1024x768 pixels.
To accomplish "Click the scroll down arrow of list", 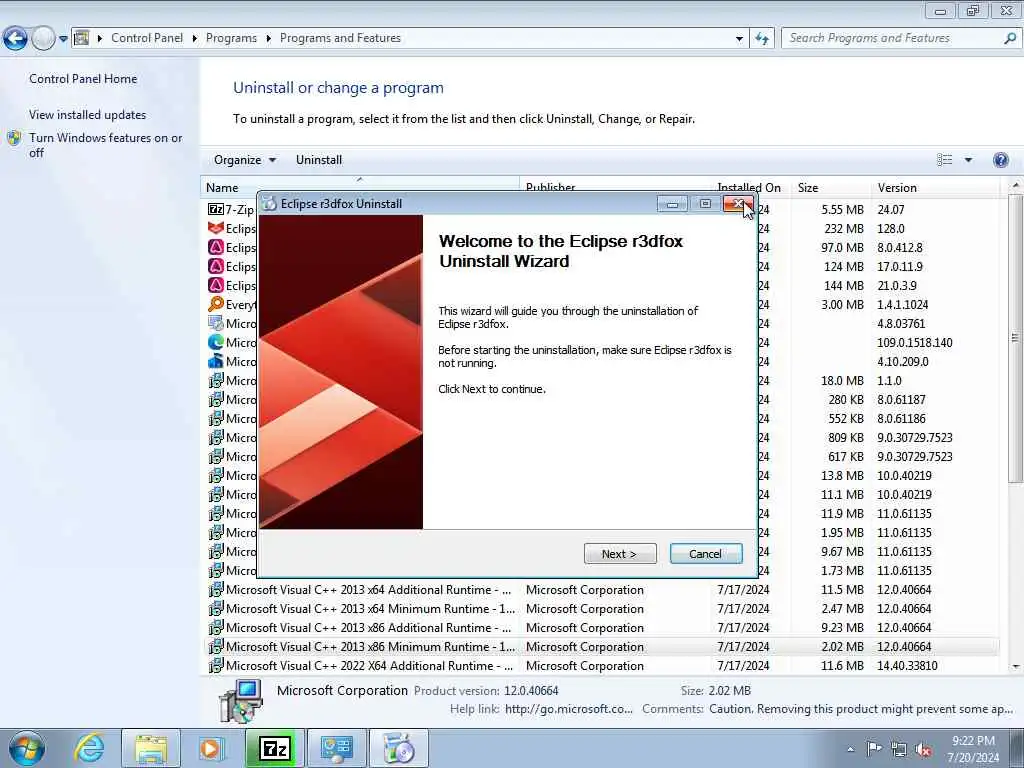I will pos(1016,666).
